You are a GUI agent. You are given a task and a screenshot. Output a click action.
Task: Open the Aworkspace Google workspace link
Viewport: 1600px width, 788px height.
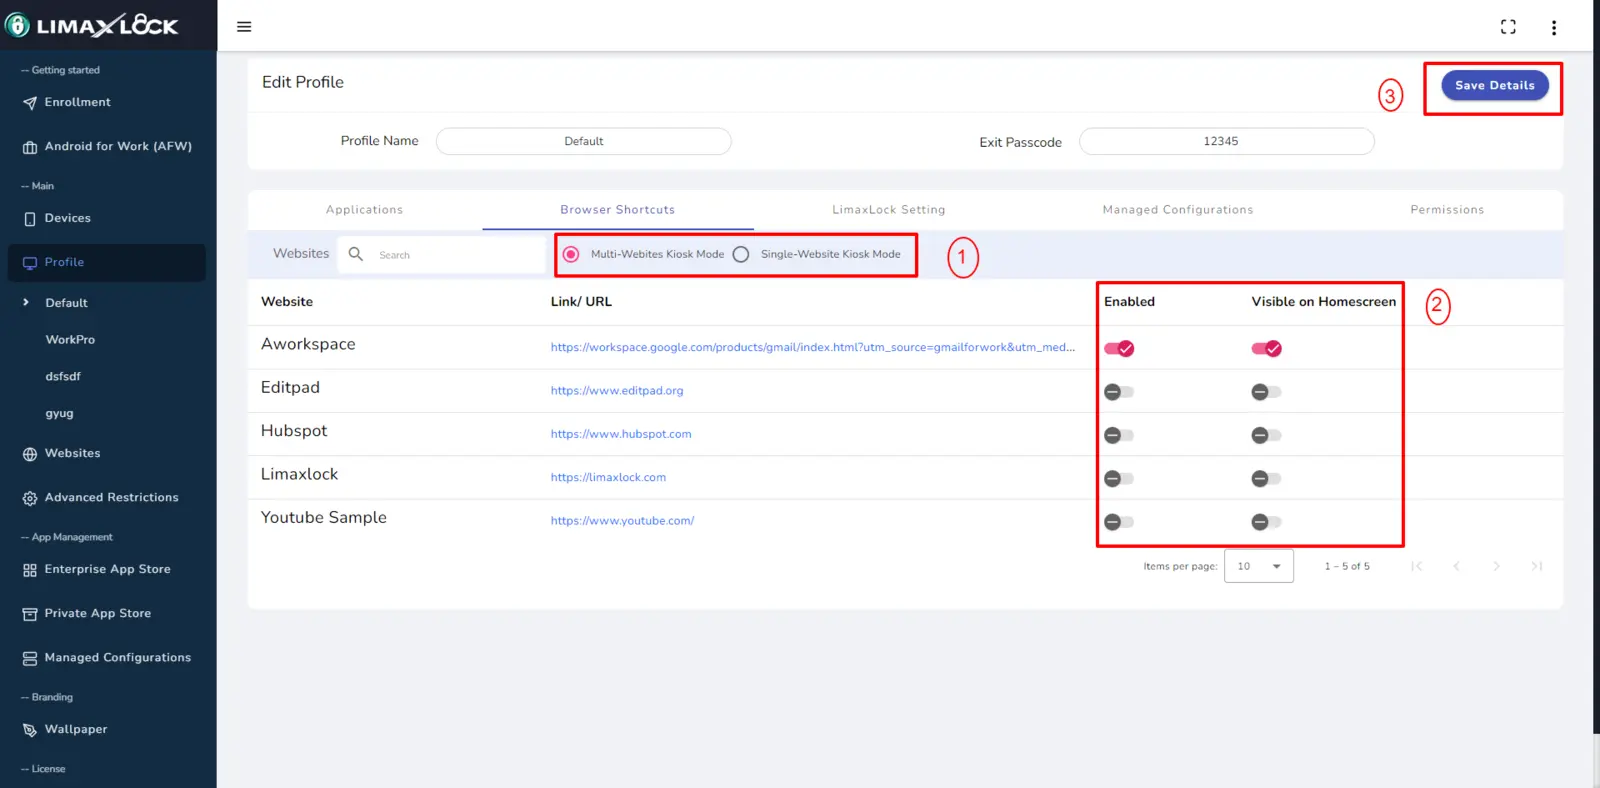click(x=812, y=347)
